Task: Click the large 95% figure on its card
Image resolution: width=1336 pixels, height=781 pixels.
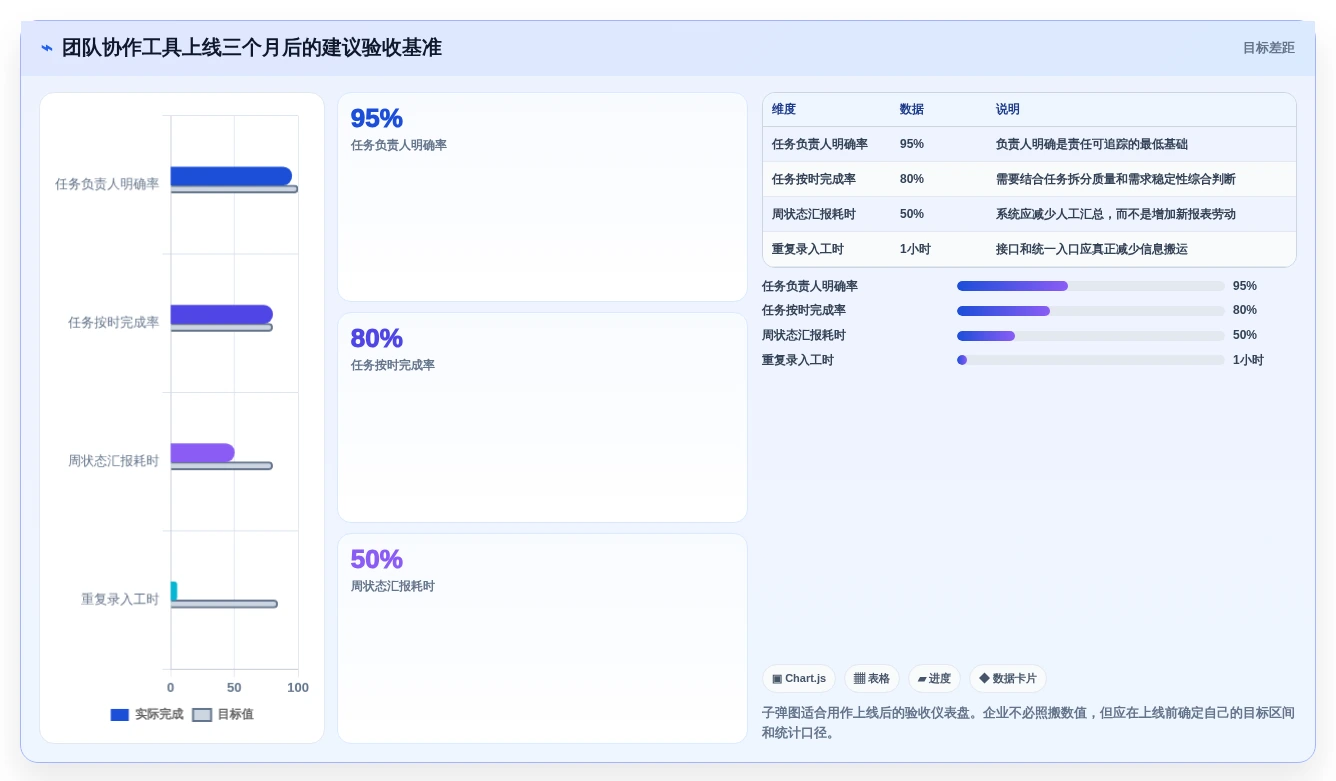Action: [376, 118]
